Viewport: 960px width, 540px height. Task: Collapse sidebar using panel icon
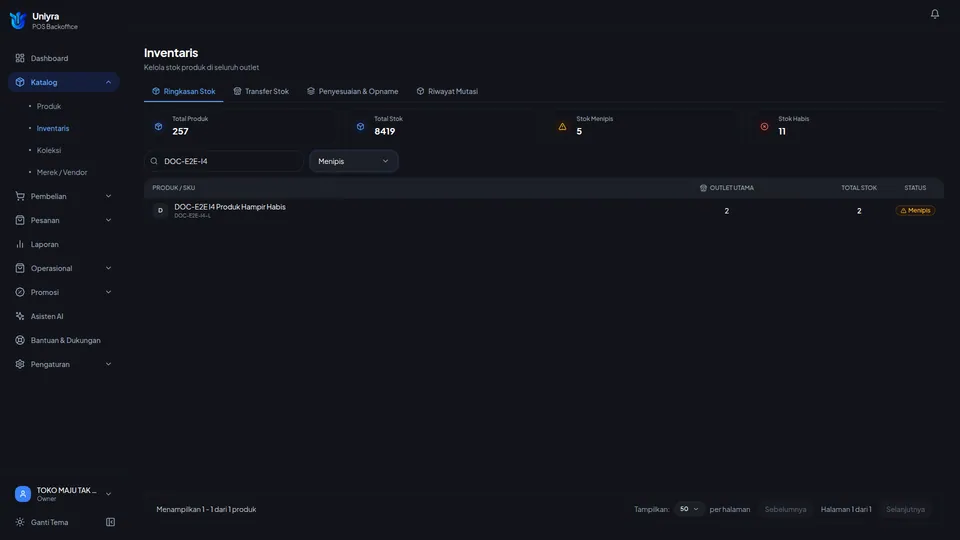tap(110, 522)
